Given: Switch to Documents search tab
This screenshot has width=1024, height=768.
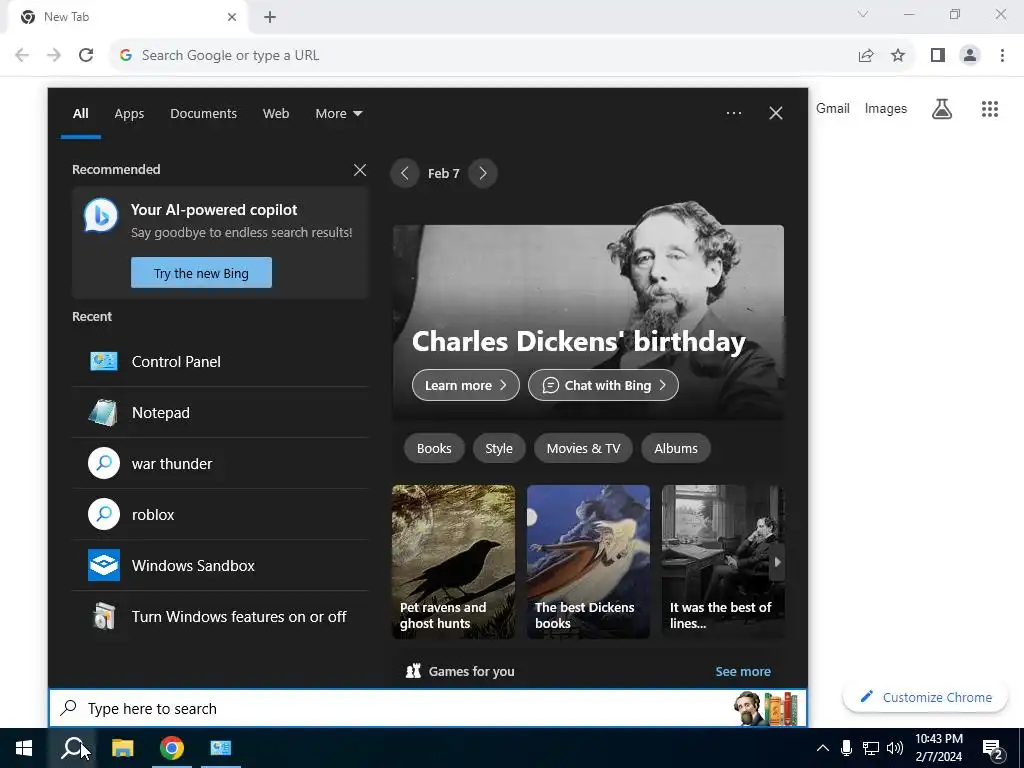Looking at the screenshot, I should tap(203, 114).
